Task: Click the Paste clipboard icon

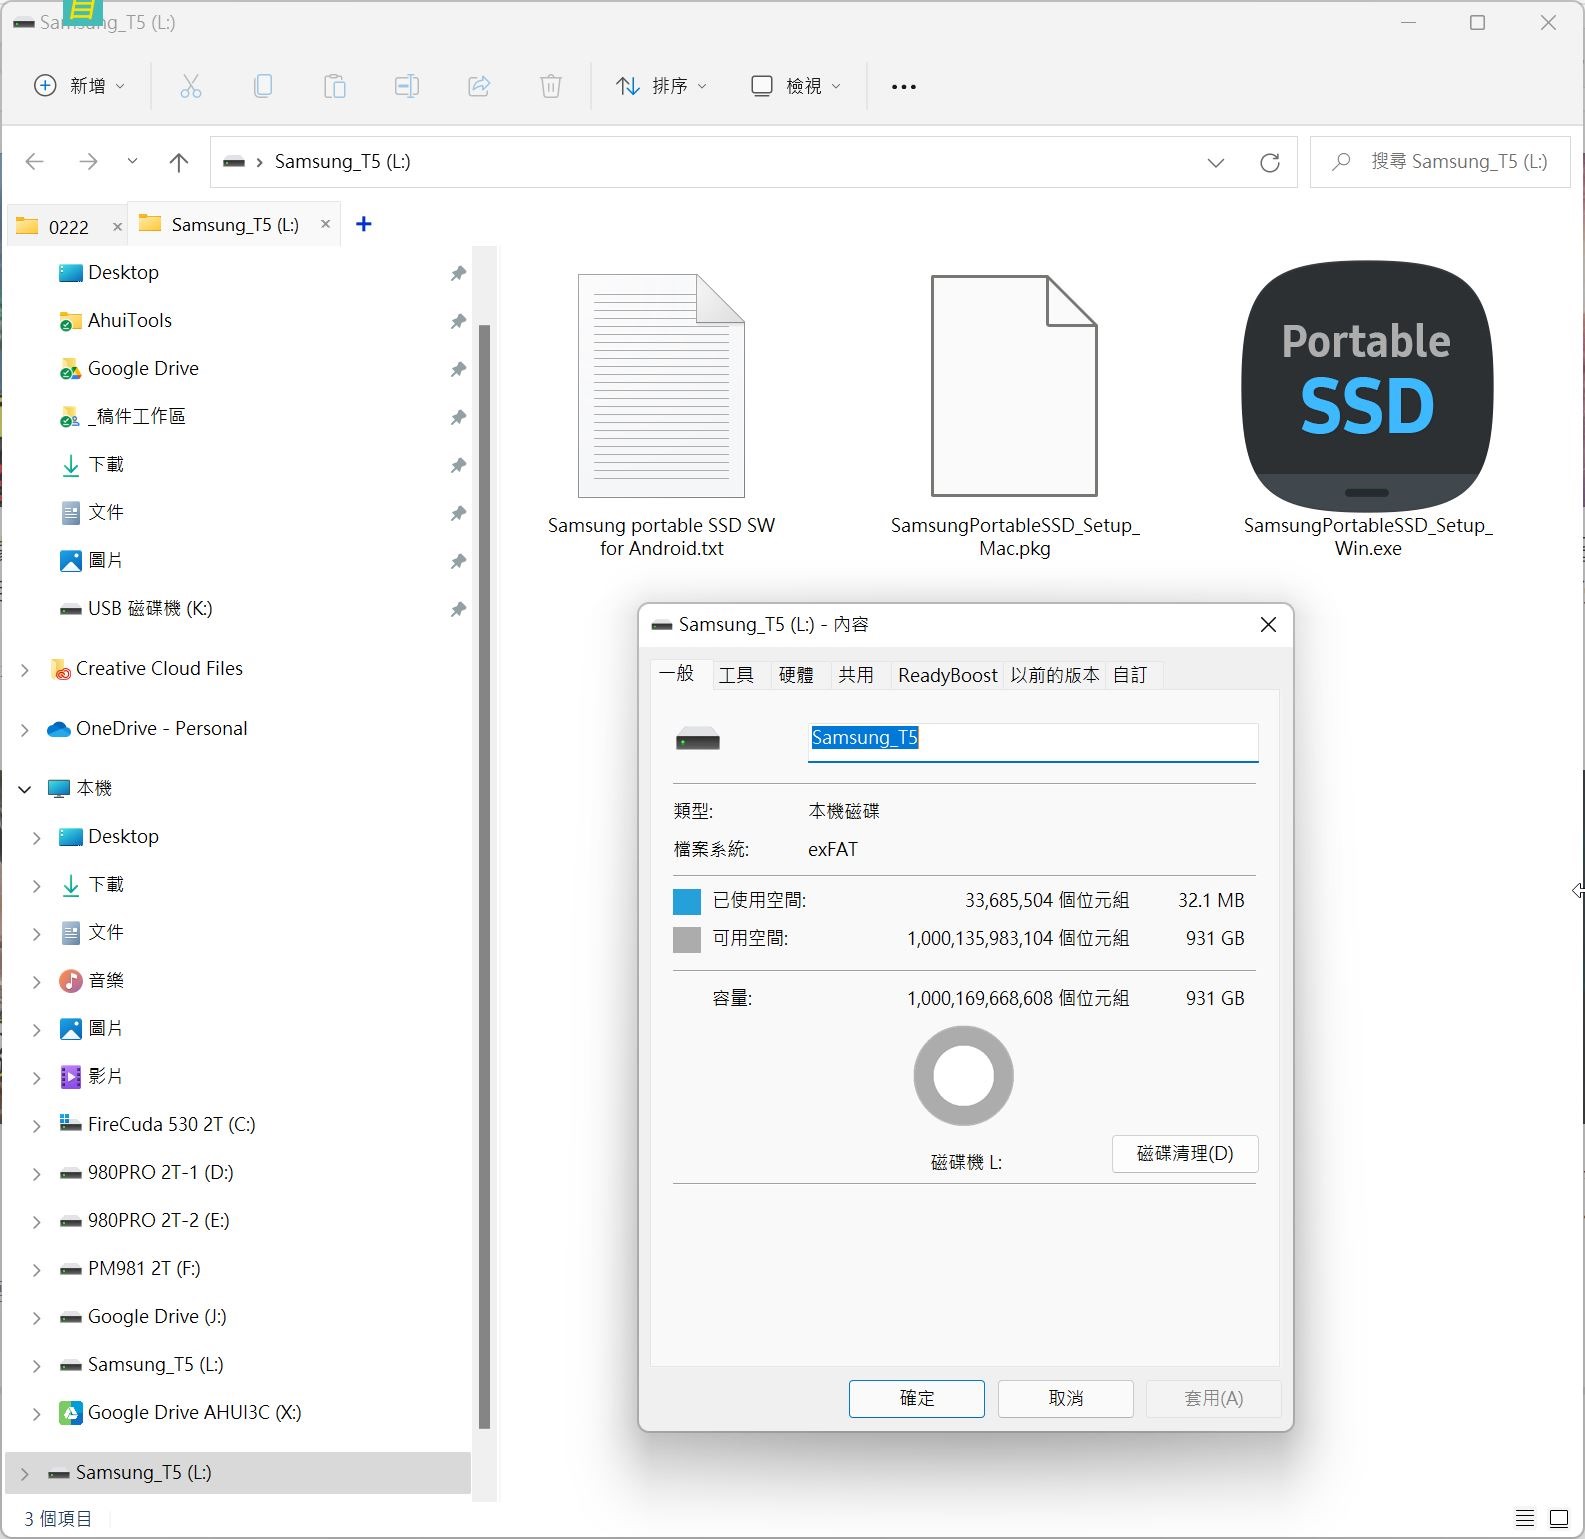Action: 335,87
